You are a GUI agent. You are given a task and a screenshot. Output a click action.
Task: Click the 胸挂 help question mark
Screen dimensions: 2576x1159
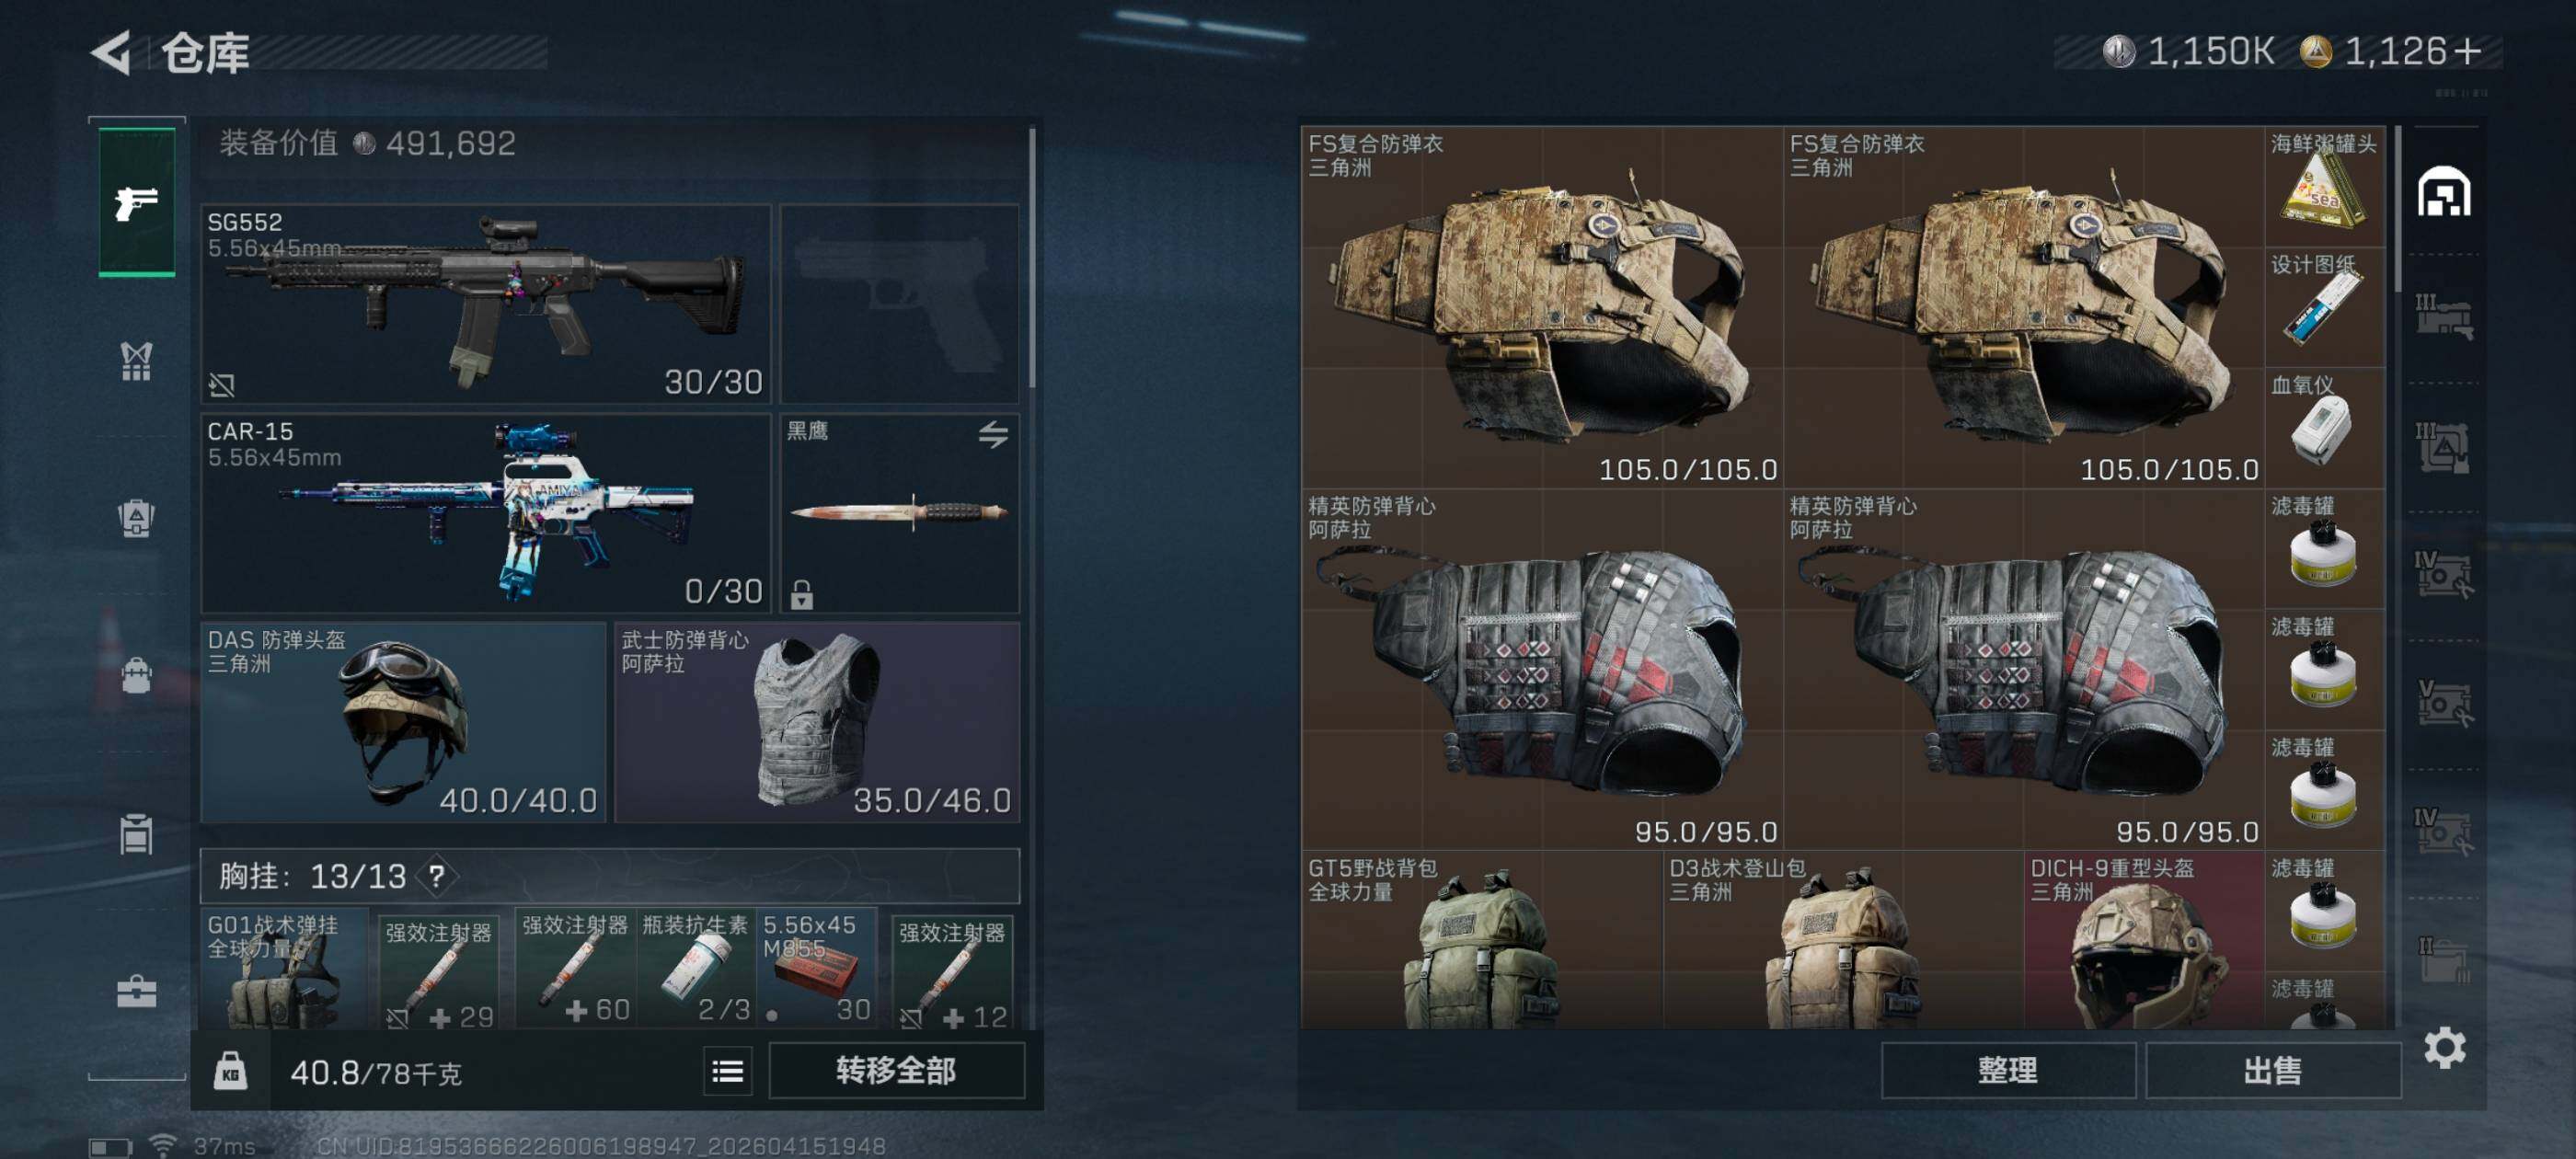click(437, 876)
